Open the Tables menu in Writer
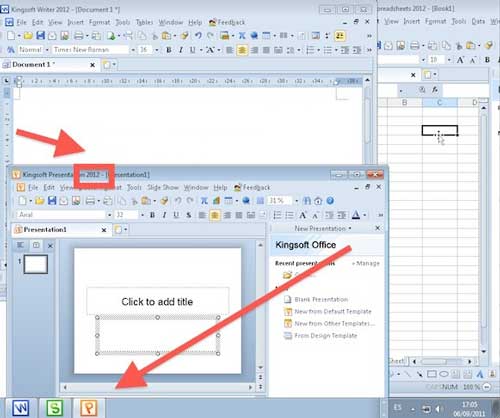This screenshot has height=418, width=500. (144, 22)
